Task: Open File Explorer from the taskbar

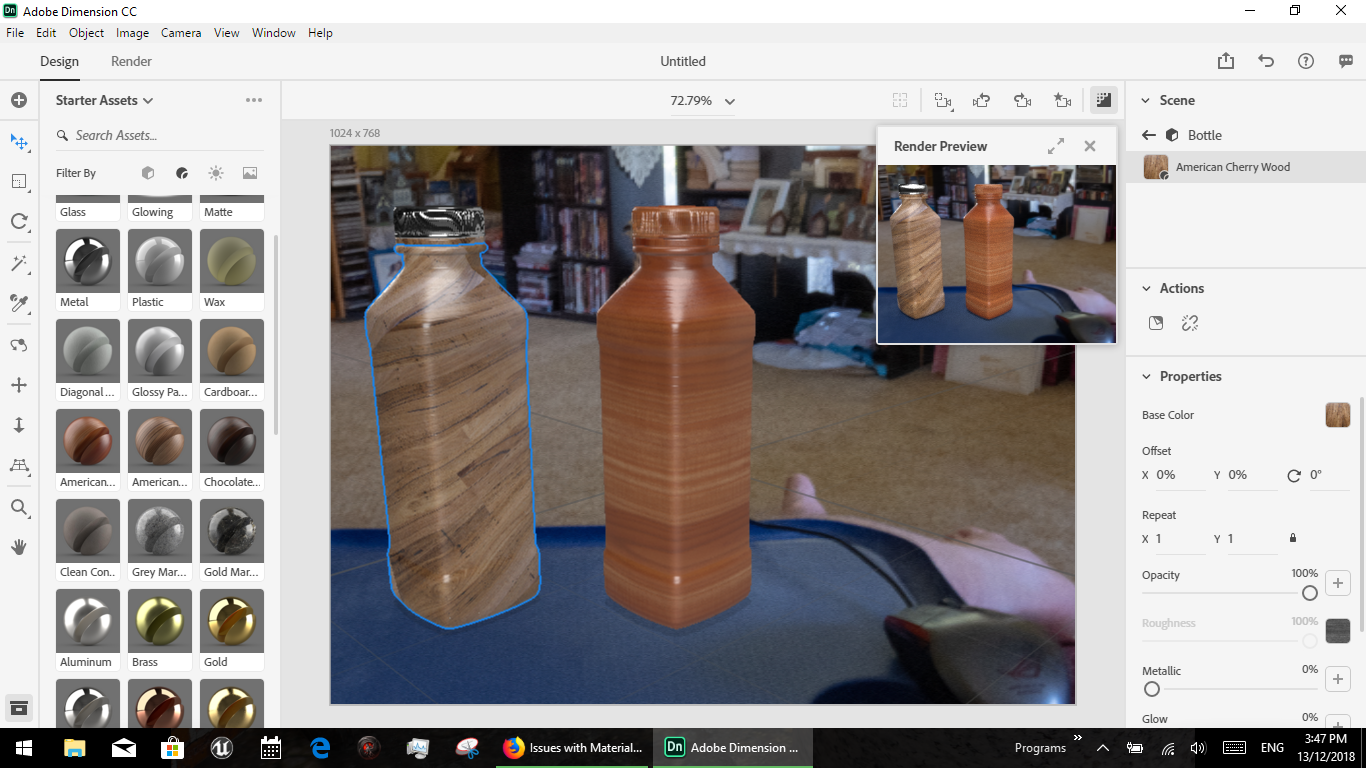Action: tap(74, 747)
